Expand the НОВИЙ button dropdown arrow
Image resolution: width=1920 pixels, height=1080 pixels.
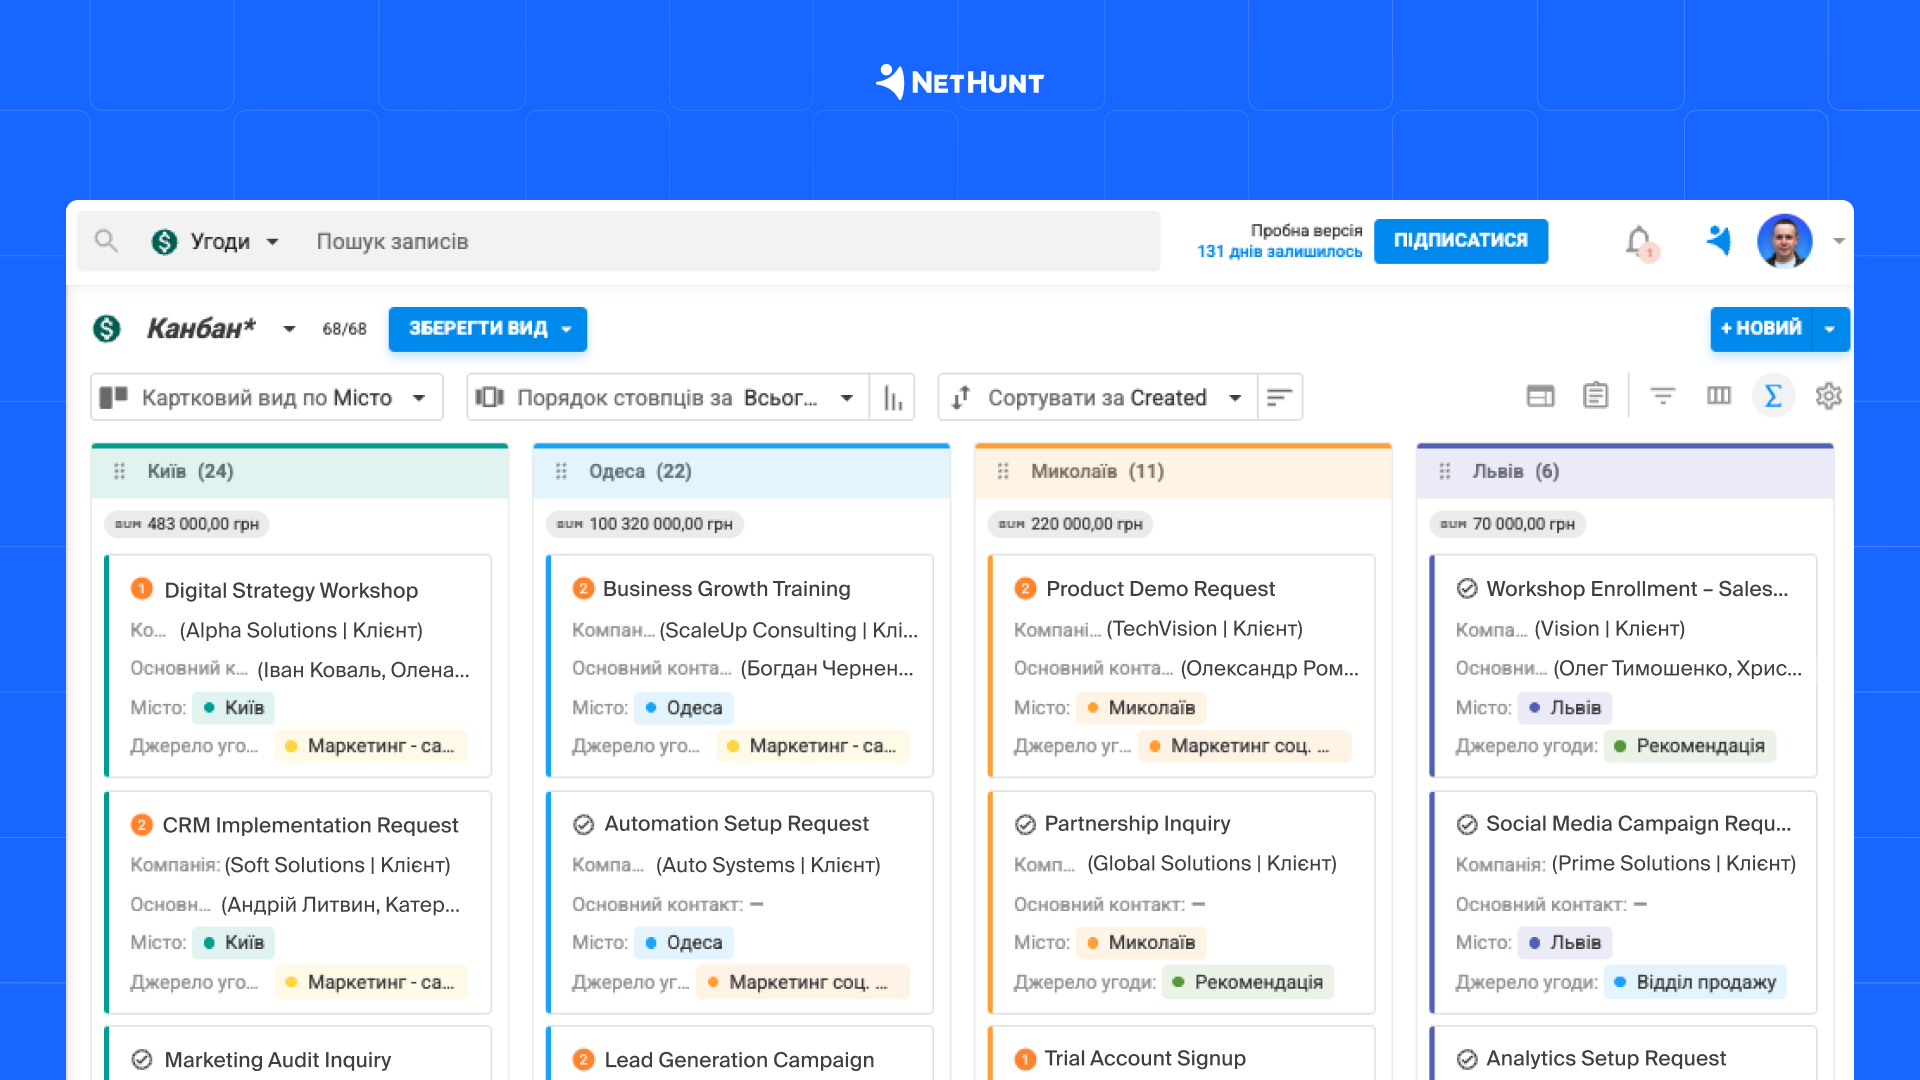point(1830,329)
